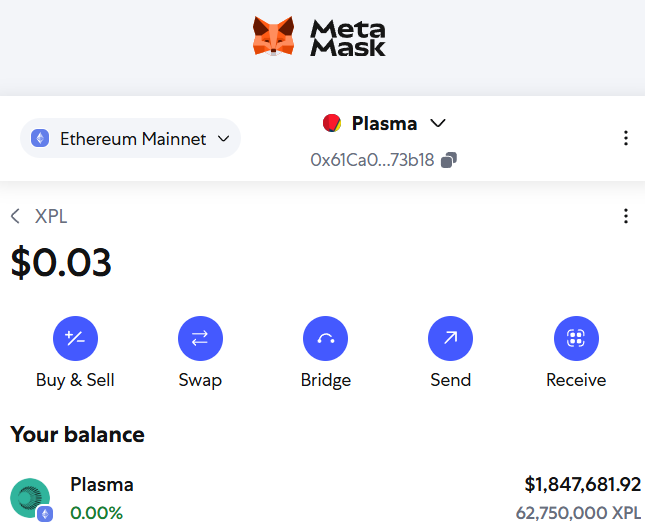
Task: Click the Plasma token logo in balance
Action: tap(30, 498)
